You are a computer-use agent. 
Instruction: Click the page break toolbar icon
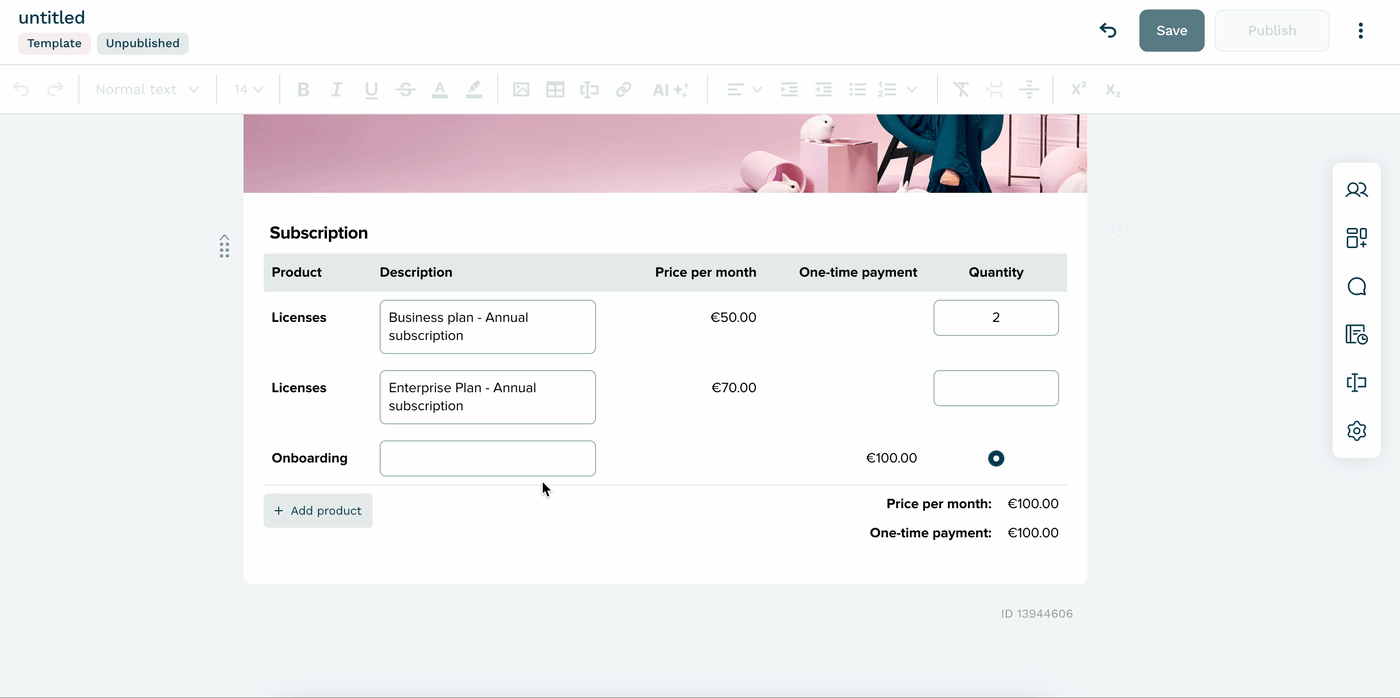pyautogui.click(x=995, y=89)
